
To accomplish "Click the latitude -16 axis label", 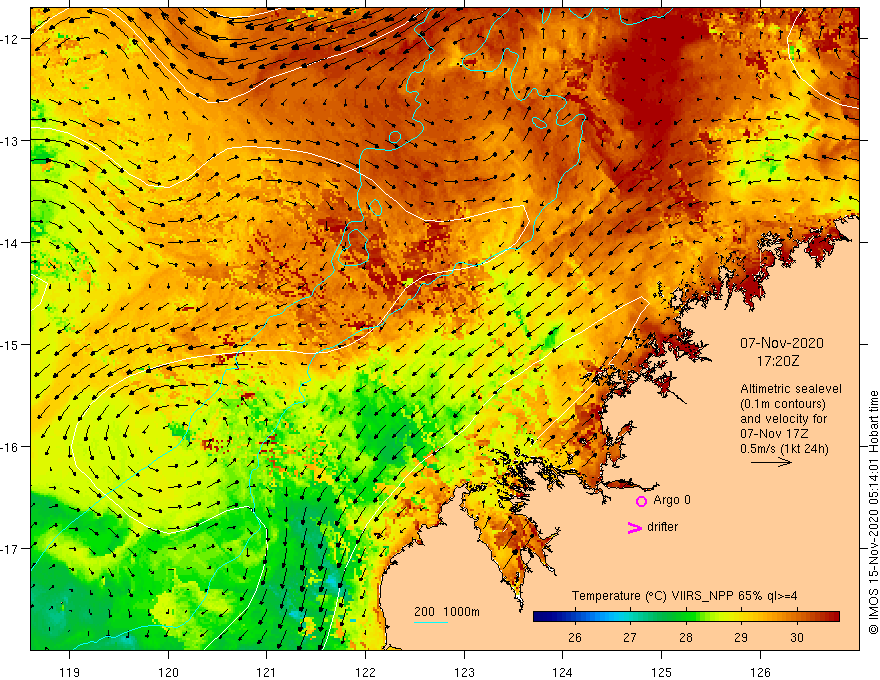I will pos(10,447).
